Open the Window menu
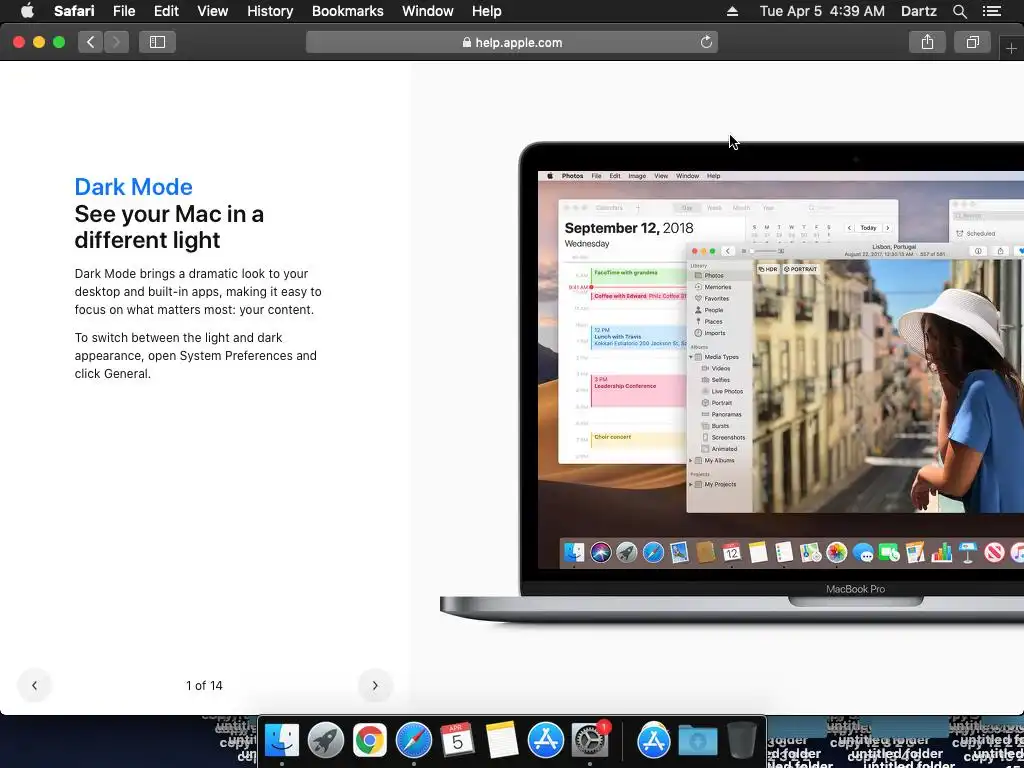This screenshot has width=1024, height=768. pyautogui.click(x=428, y=11)
